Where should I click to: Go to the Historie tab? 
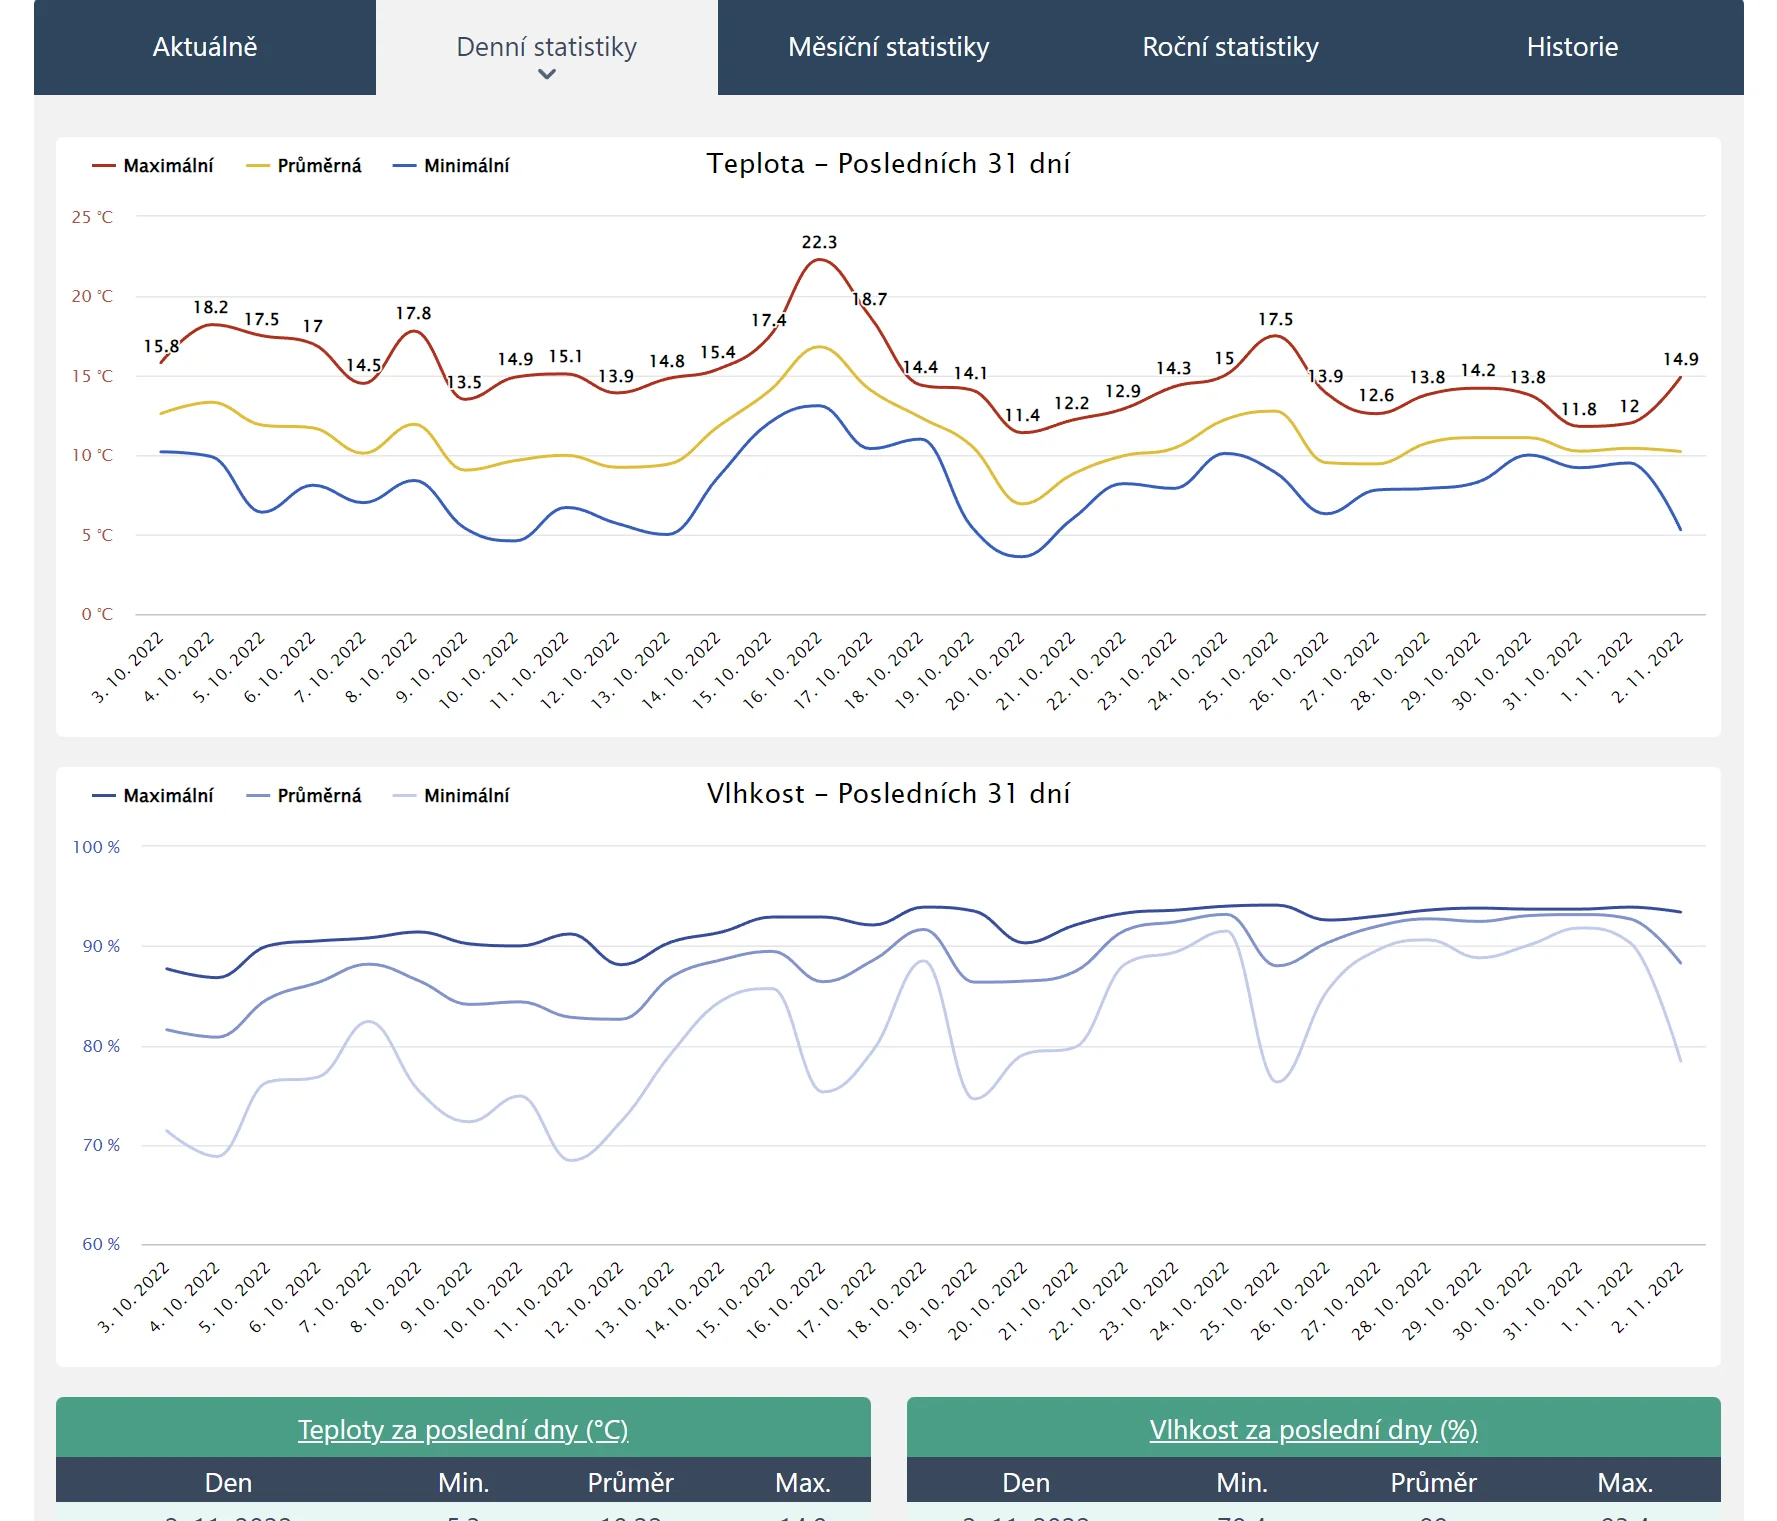coord(1571,47)
